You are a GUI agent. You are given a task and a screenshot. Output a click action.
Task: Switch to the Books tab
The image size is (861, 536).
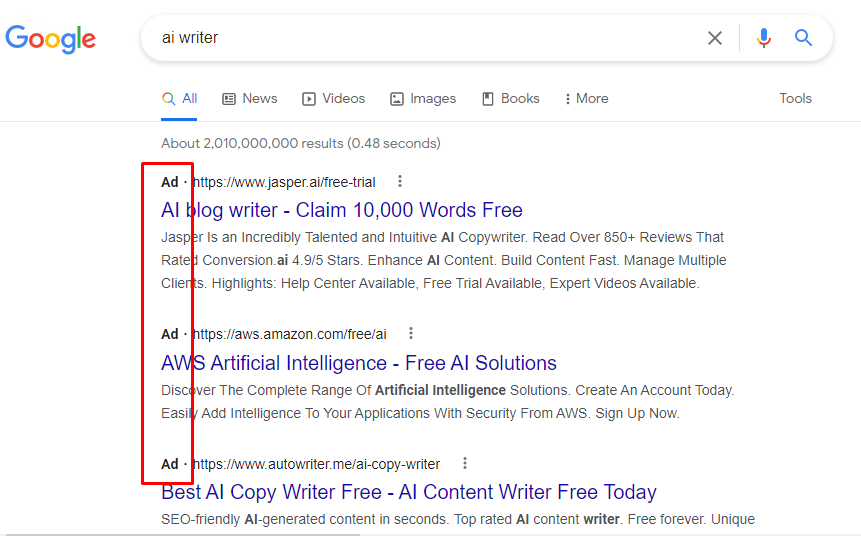[x=511, y=98]
